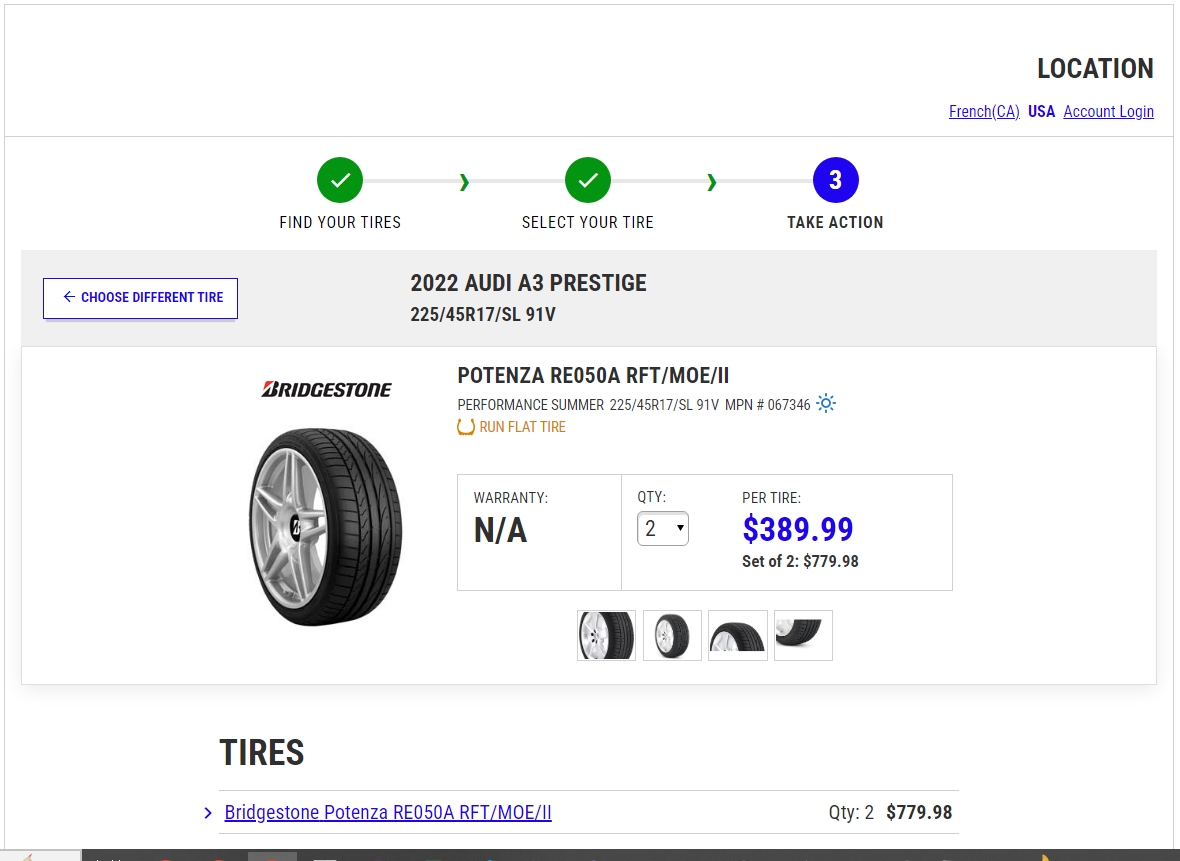Click Choose Different Tire button
1180x861 pixels.
point(140,298)
